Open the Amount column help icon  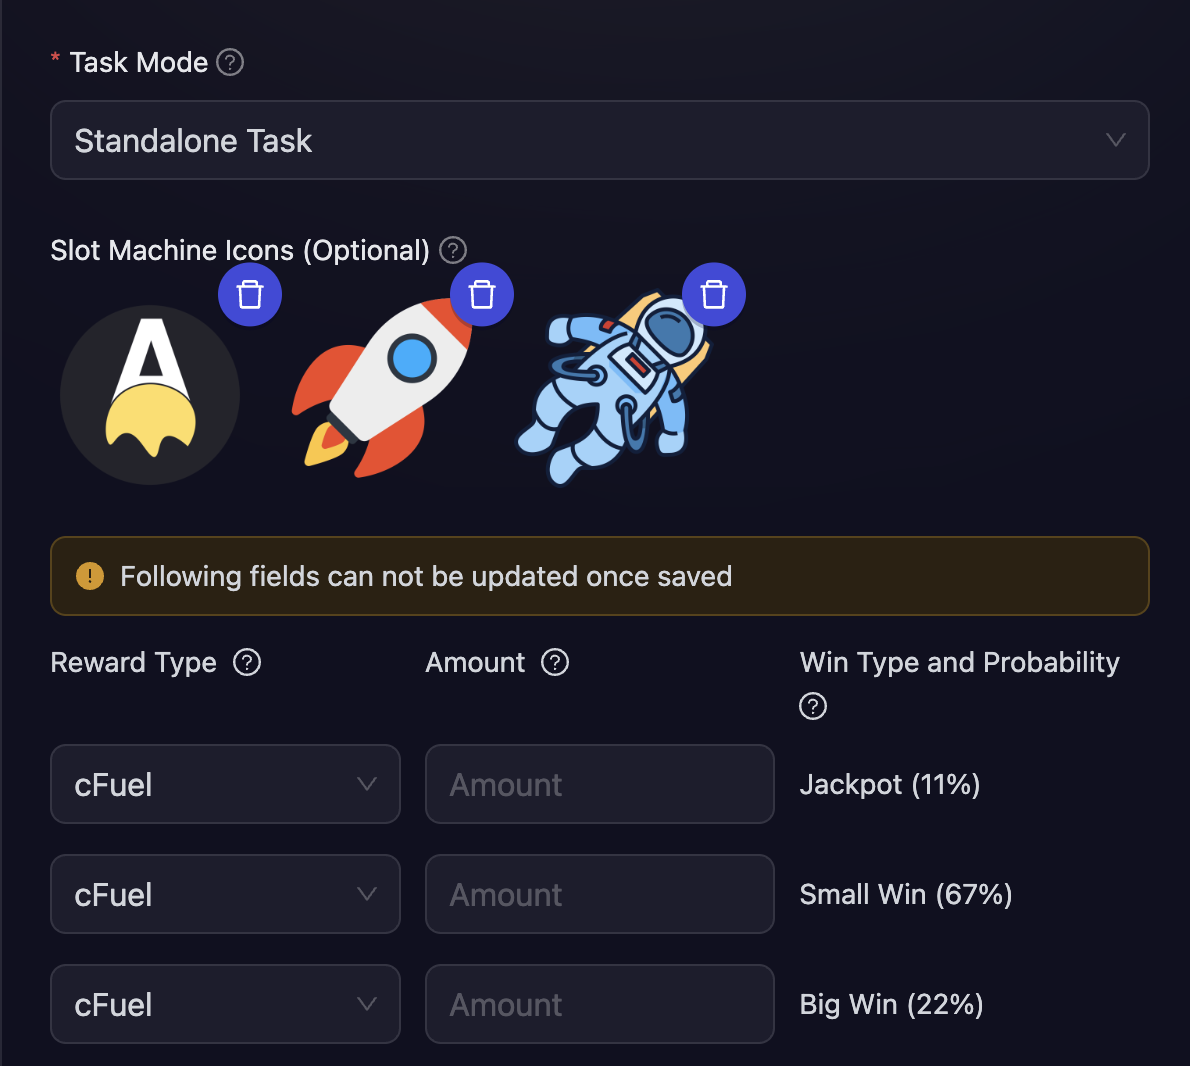point(555,662)
